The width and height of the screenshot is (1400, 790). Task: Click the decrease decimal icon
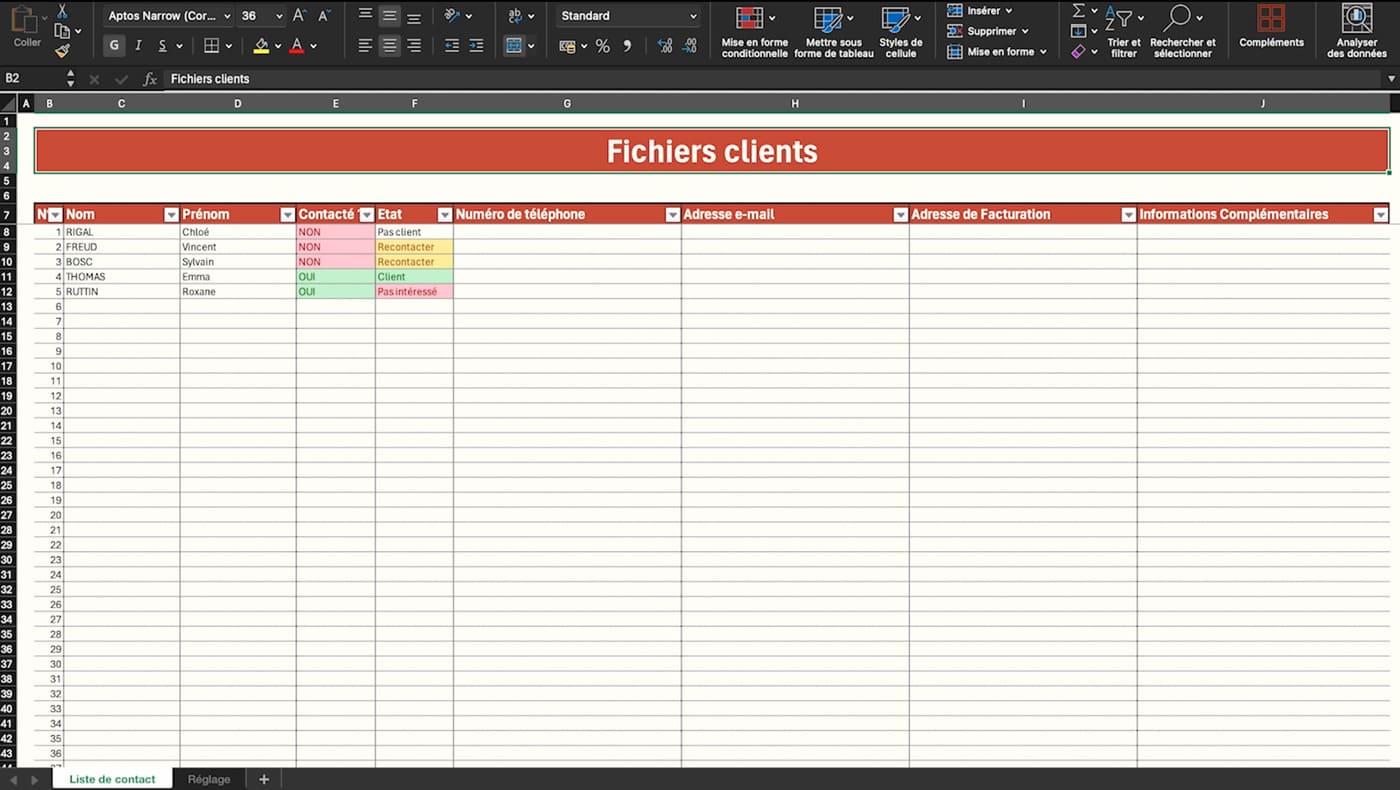690,46
